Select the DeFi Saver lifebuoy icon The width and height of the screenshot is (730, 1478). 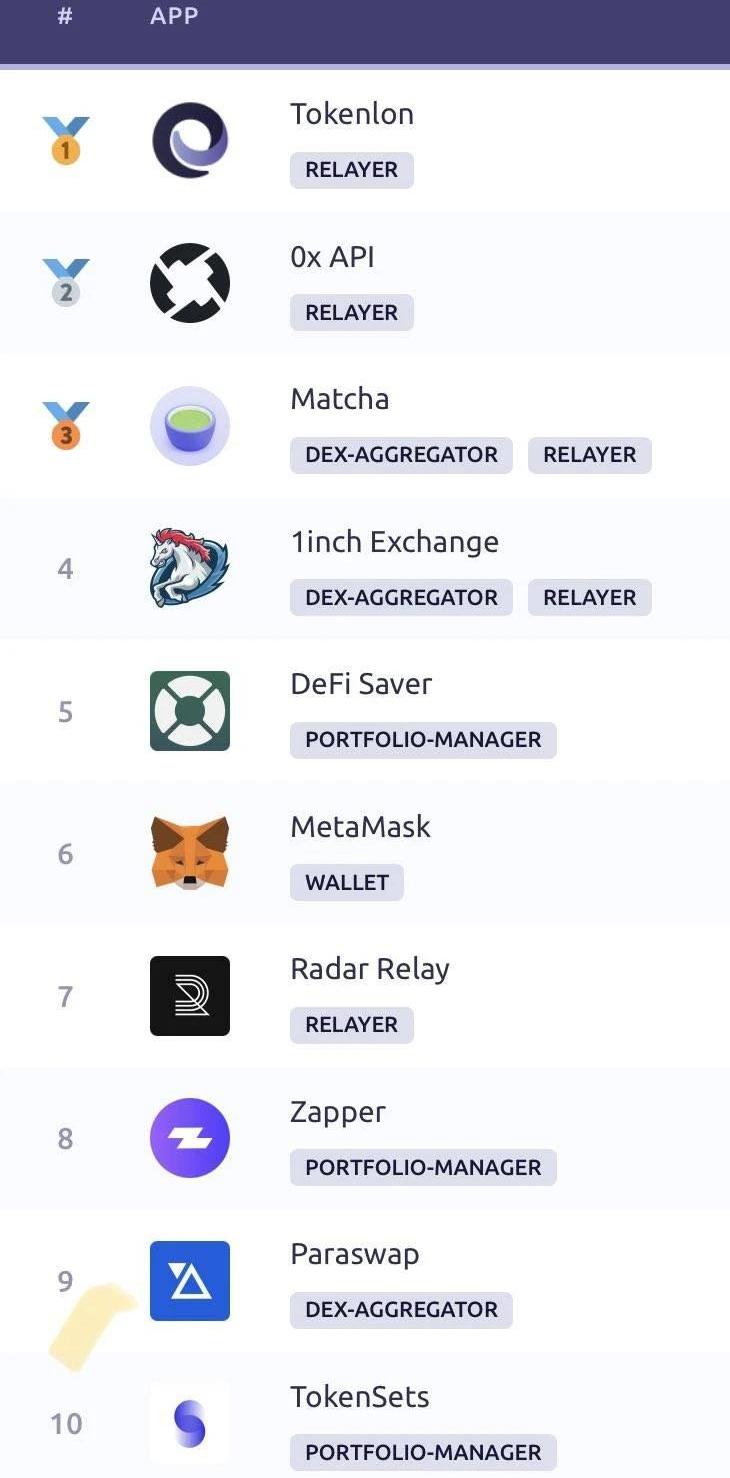(190, 711)
